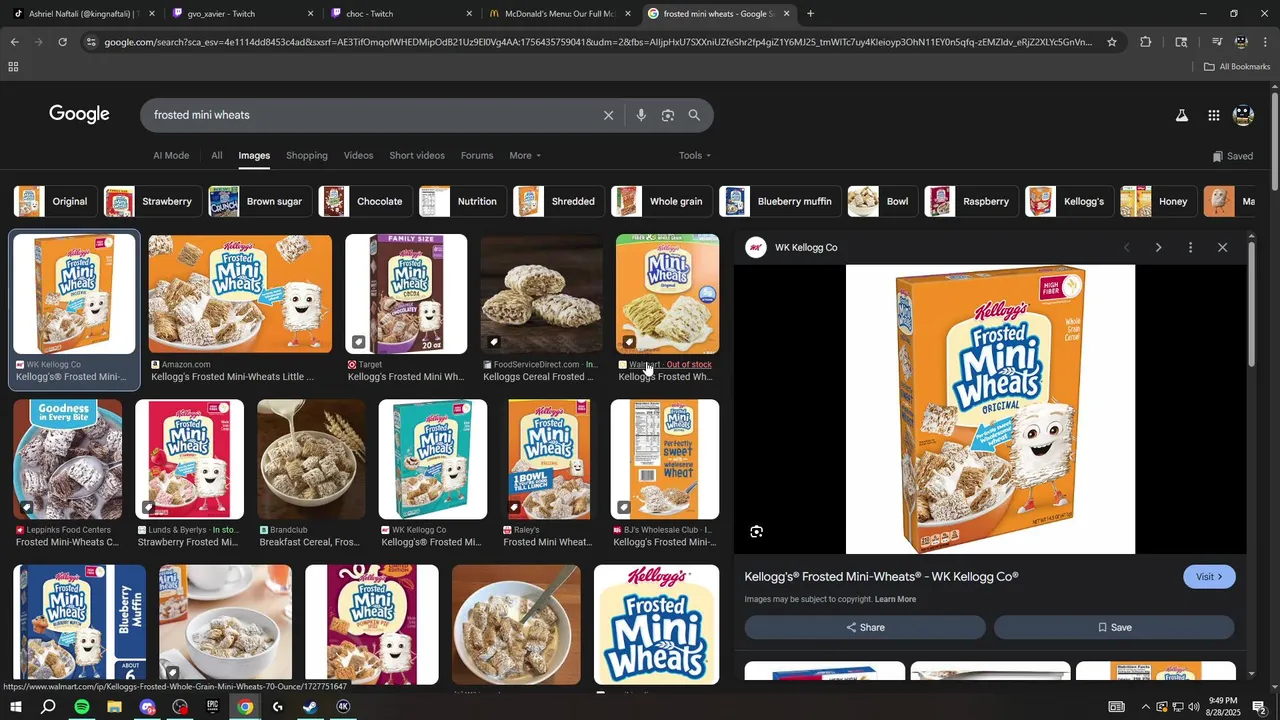Image resolution: width=1280 pixels, height=720 pixels.
Task: Filter by Original chip
Action: [x=56, y=201]
